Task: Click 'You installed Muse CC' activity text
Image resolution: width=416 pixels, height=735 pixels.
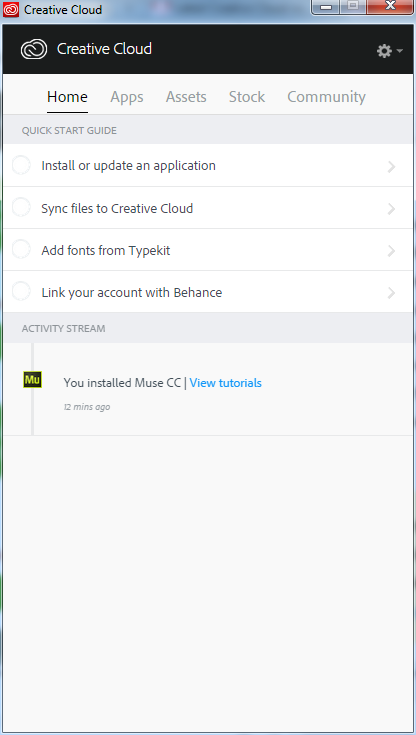Action: point(122,383)
